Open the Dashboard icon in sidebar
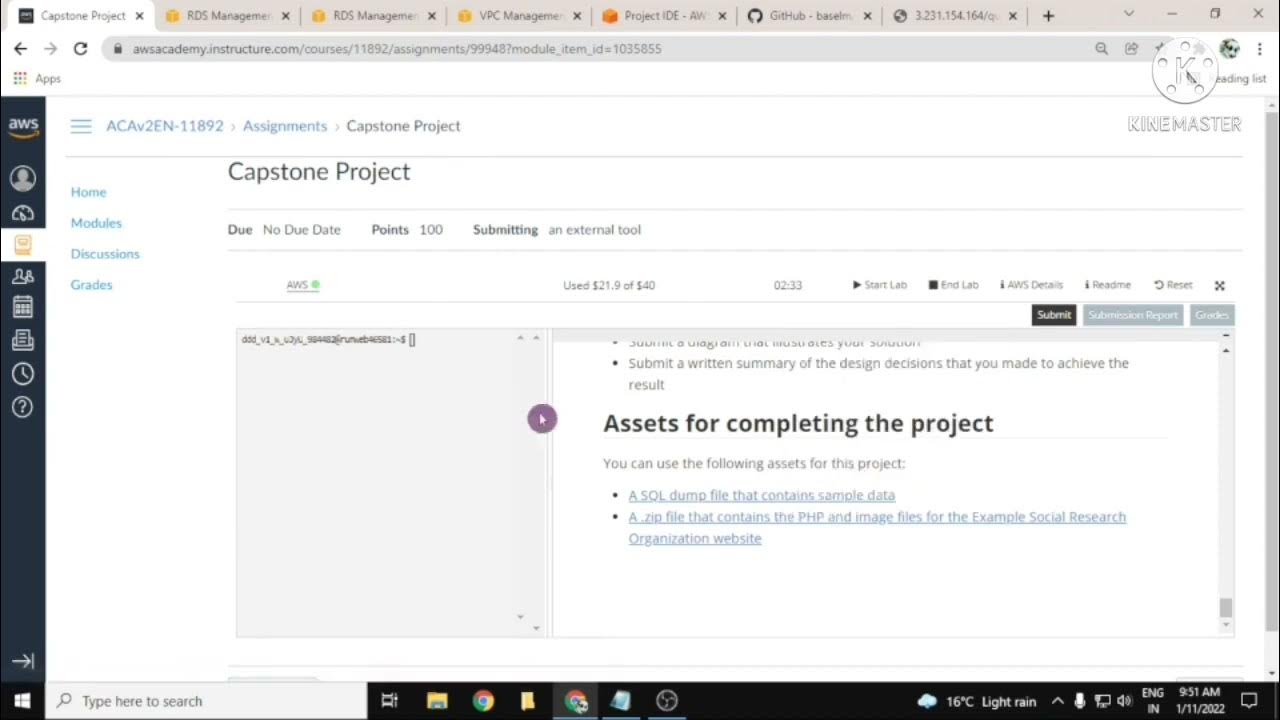This screenshot has width=1280, height=720. point(23,213)
